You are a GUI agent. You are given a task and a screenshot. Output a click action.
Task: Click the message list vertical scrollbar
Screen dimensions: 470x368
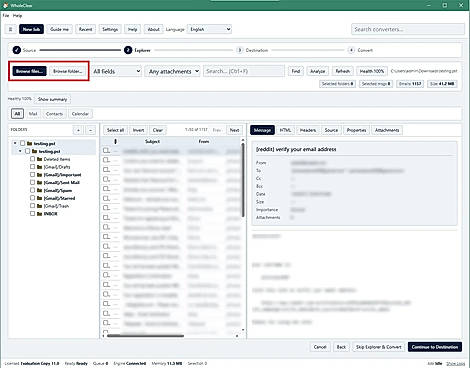(x=243, y=180)
